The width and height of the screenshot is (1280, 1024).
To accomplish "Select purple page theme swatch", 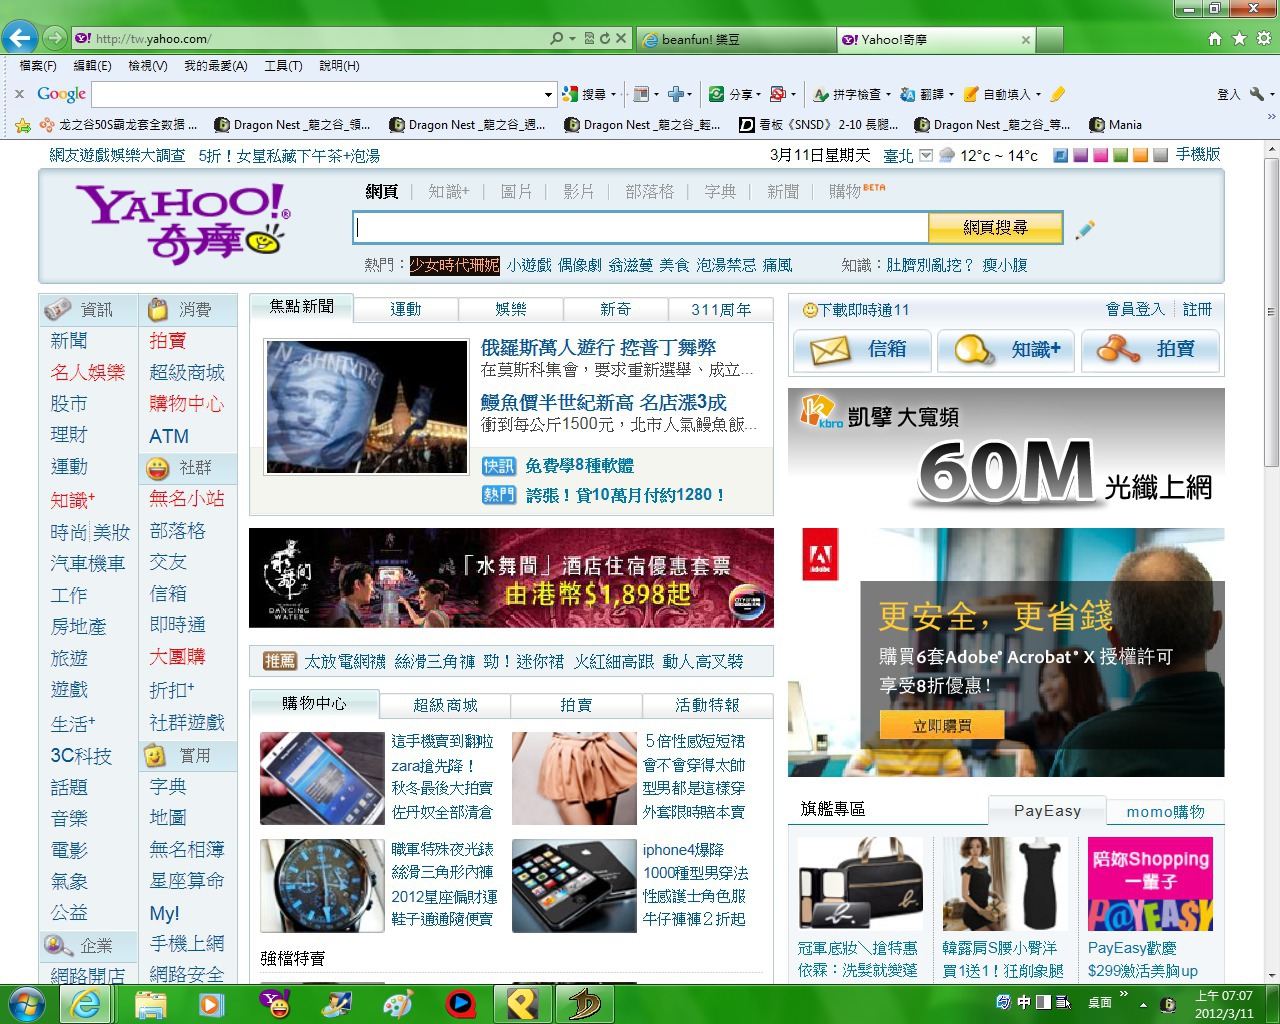I will [1080, 156].
